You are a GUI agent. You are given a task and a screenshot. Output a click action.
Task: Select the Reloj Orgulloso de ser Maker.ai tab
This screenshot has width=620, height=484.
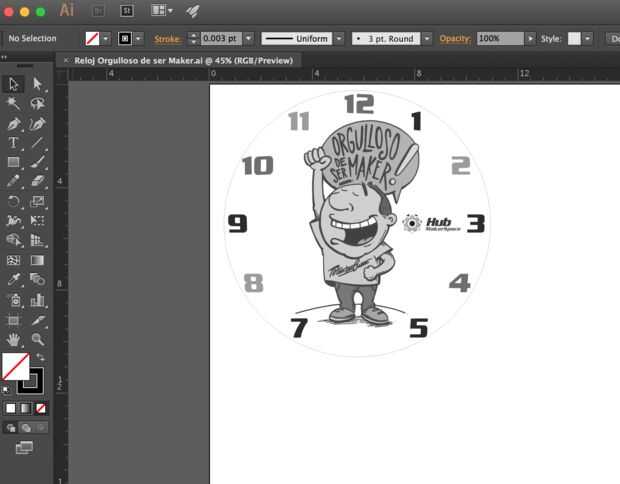tap(183, 60)
